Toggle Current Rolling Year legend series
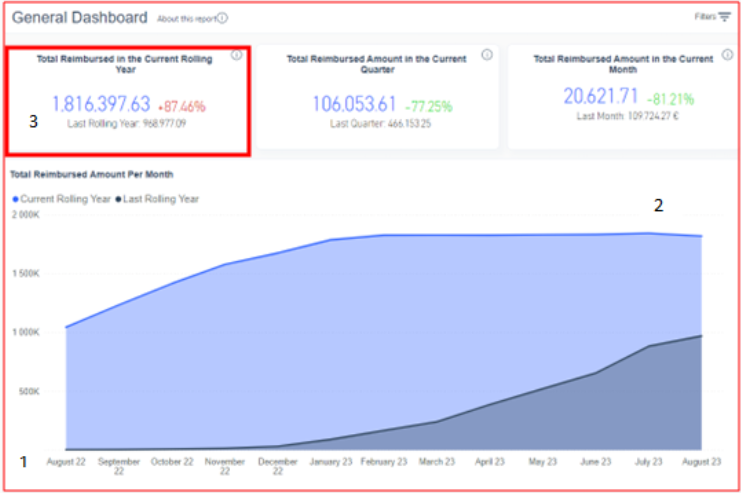Viewport: 741px width, 493px height. click(63, 199)
